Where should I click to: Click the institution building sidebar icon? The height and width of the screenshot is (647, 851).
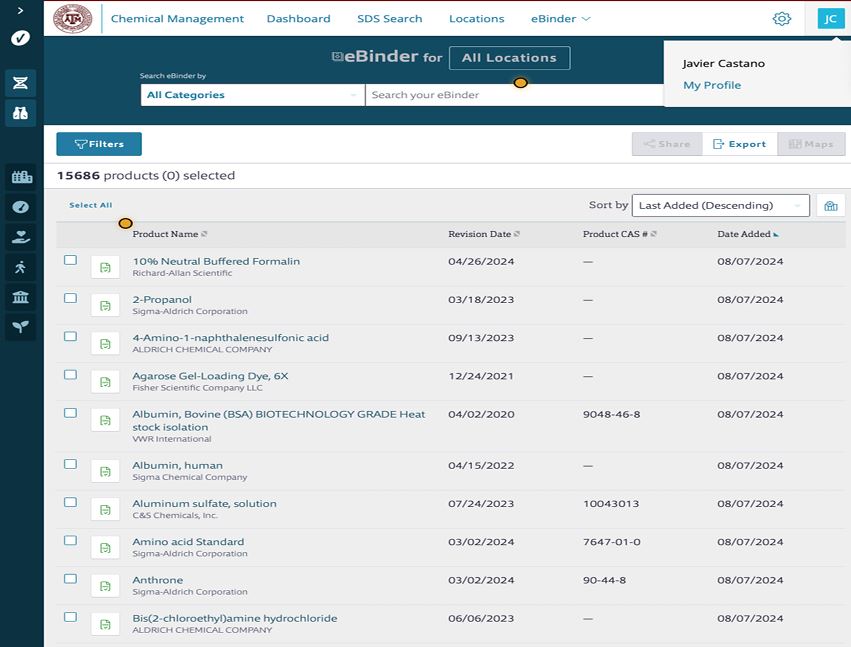tap(21, 297)
